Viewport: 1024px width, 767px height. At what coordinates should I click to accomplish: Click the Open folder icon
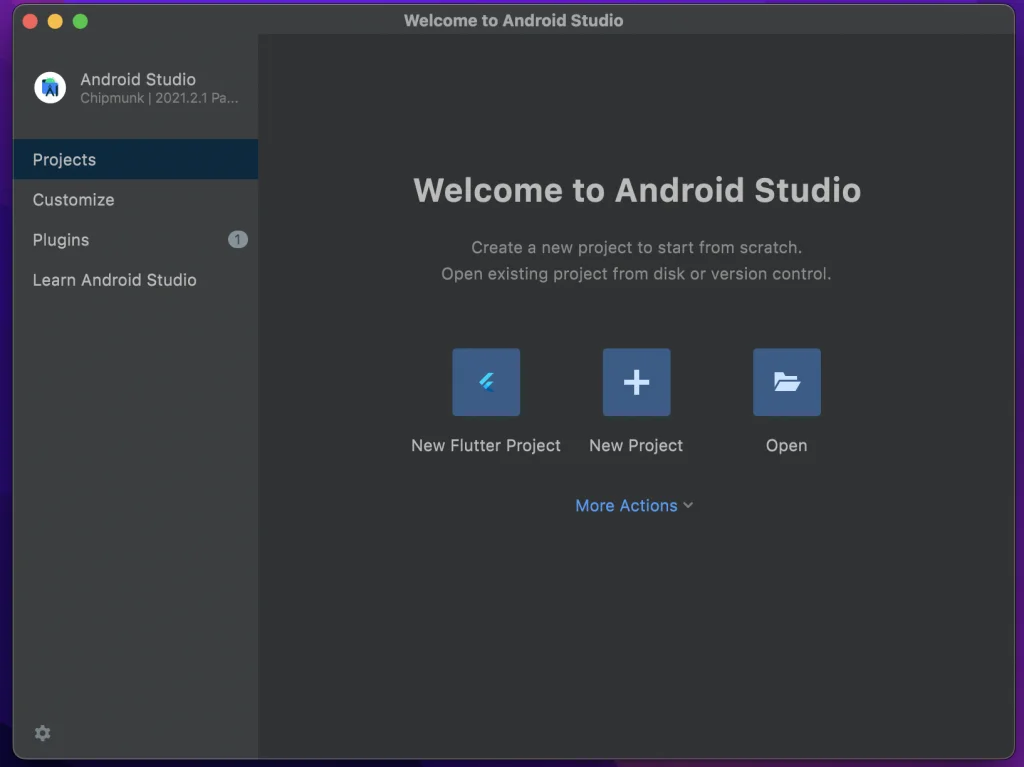(x=786, y=382)
